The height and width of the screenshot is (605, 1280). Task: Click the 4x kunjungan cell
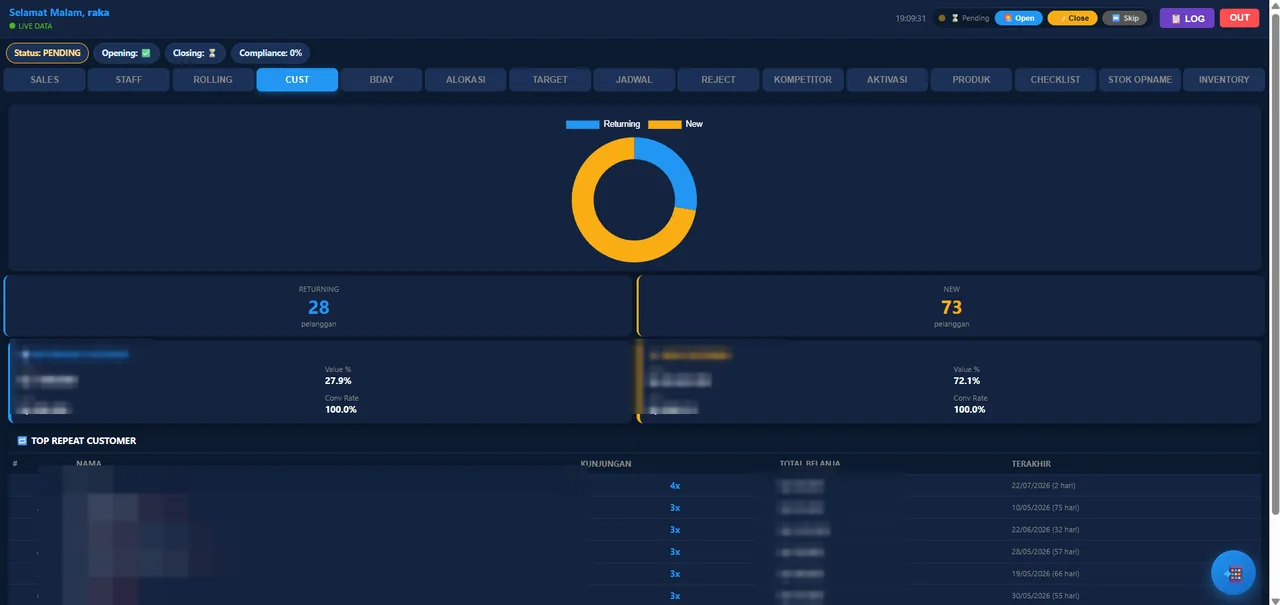click(x=675, y=486)
